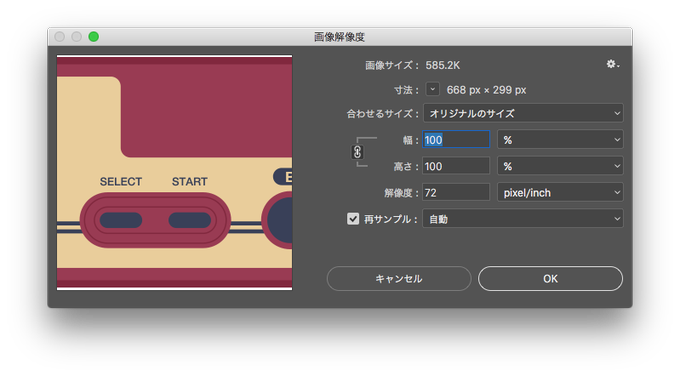
Task: Open the pixel/inch resolution unit dropdown
Action: [560, 193]
